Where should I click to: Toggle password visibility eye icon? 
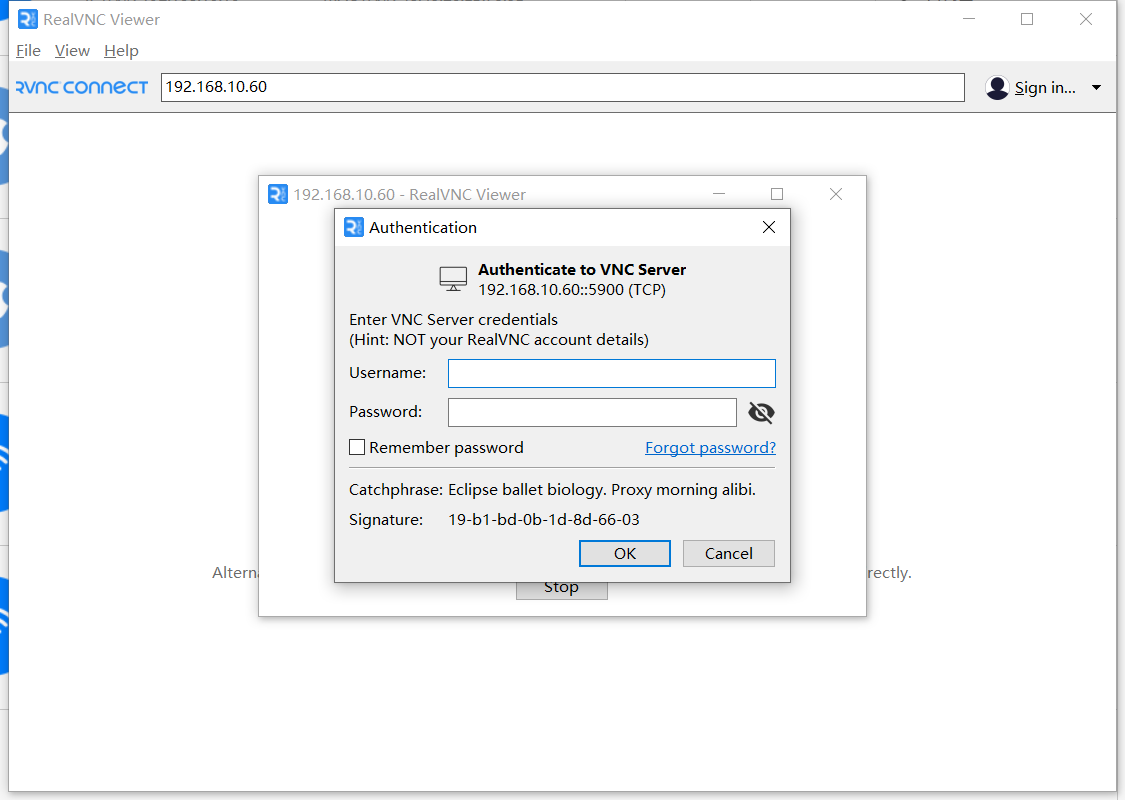[x=761, y=413]
